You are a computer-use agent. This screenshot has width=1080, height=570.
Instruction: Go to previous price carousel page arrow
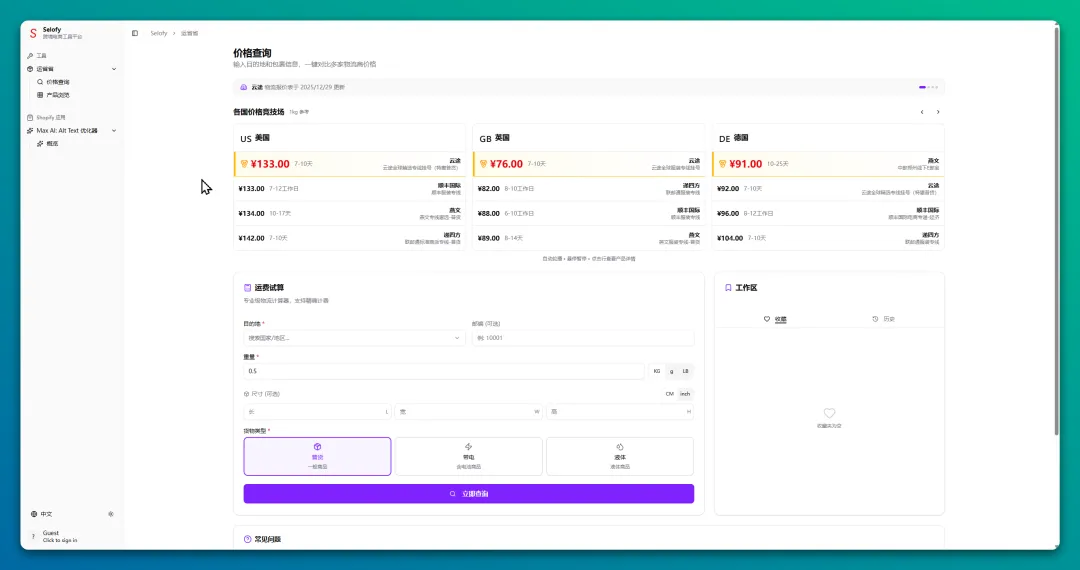tap(922, 112)
